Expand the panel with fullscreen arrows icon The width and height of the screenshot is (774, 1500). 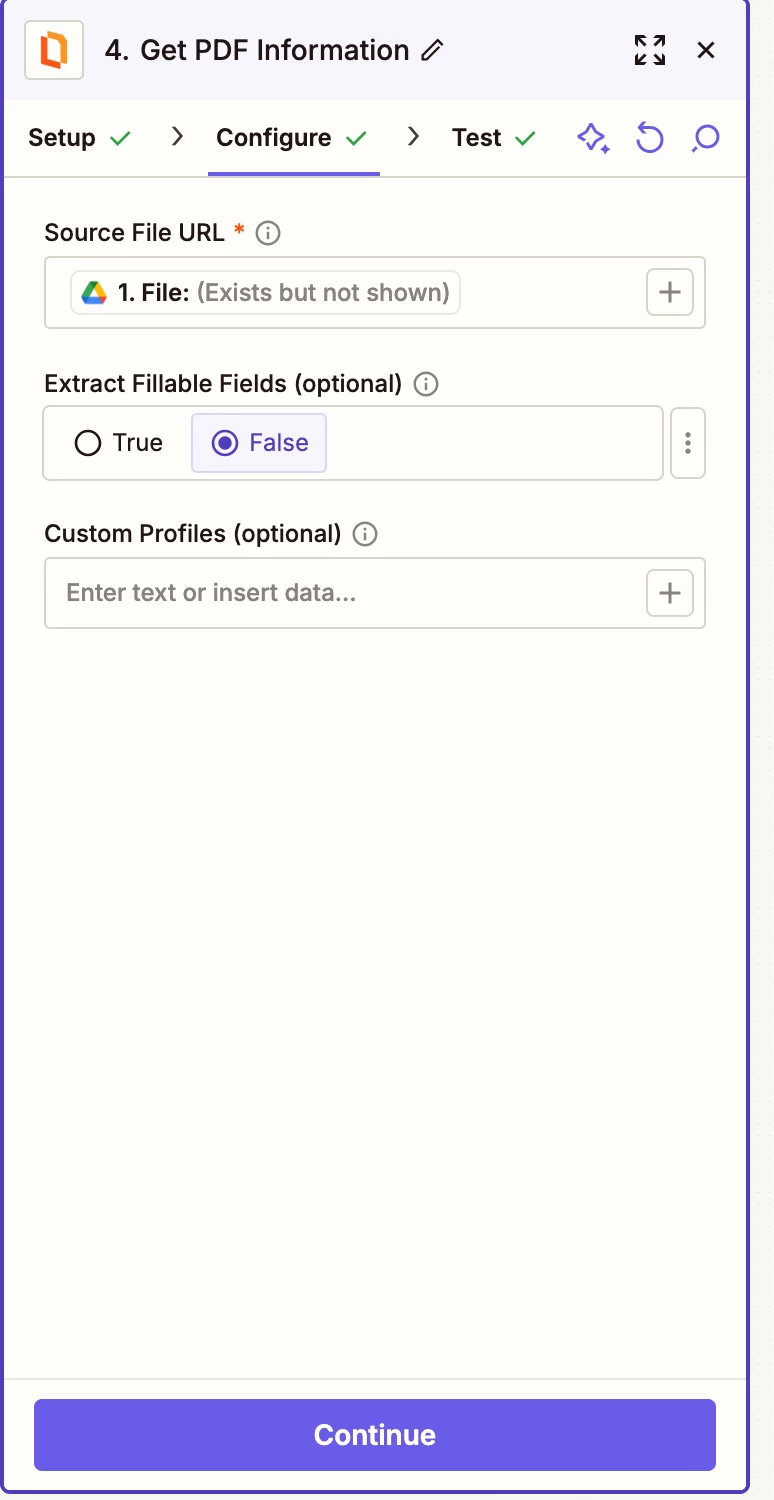(x=650, y=50)
